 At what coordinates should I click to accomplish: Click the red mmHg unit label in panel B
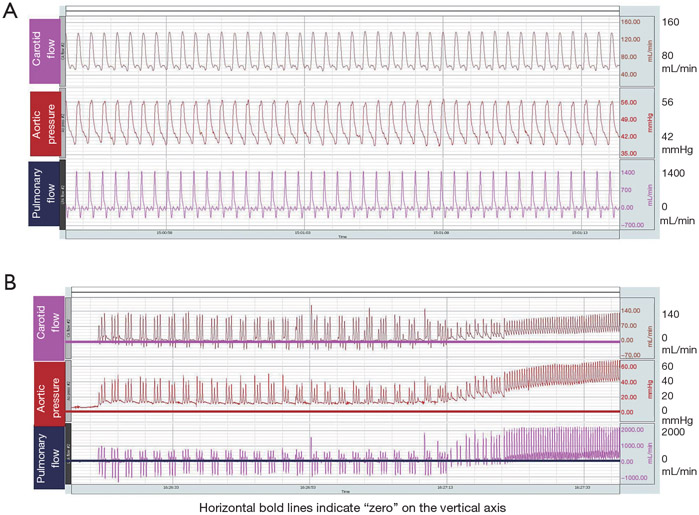click(x=650, y=389)
